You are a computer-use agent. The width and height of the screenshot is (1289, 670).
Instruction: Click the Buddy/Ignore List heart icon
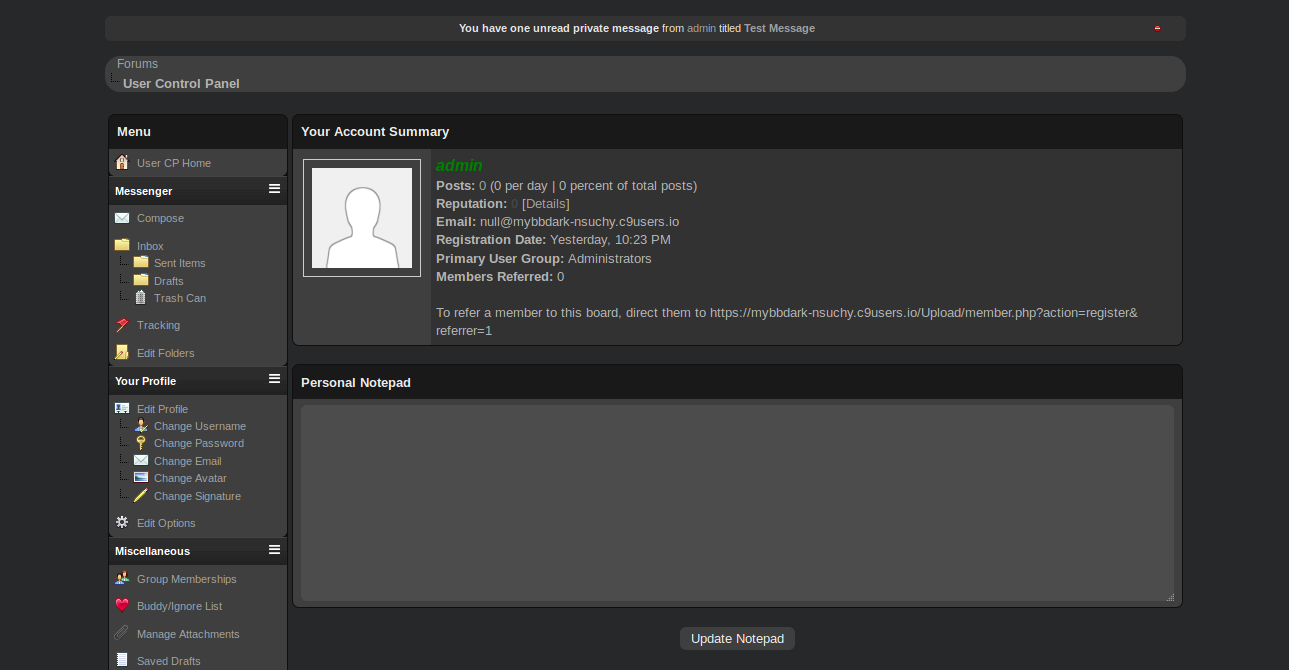tap(122, 605)
